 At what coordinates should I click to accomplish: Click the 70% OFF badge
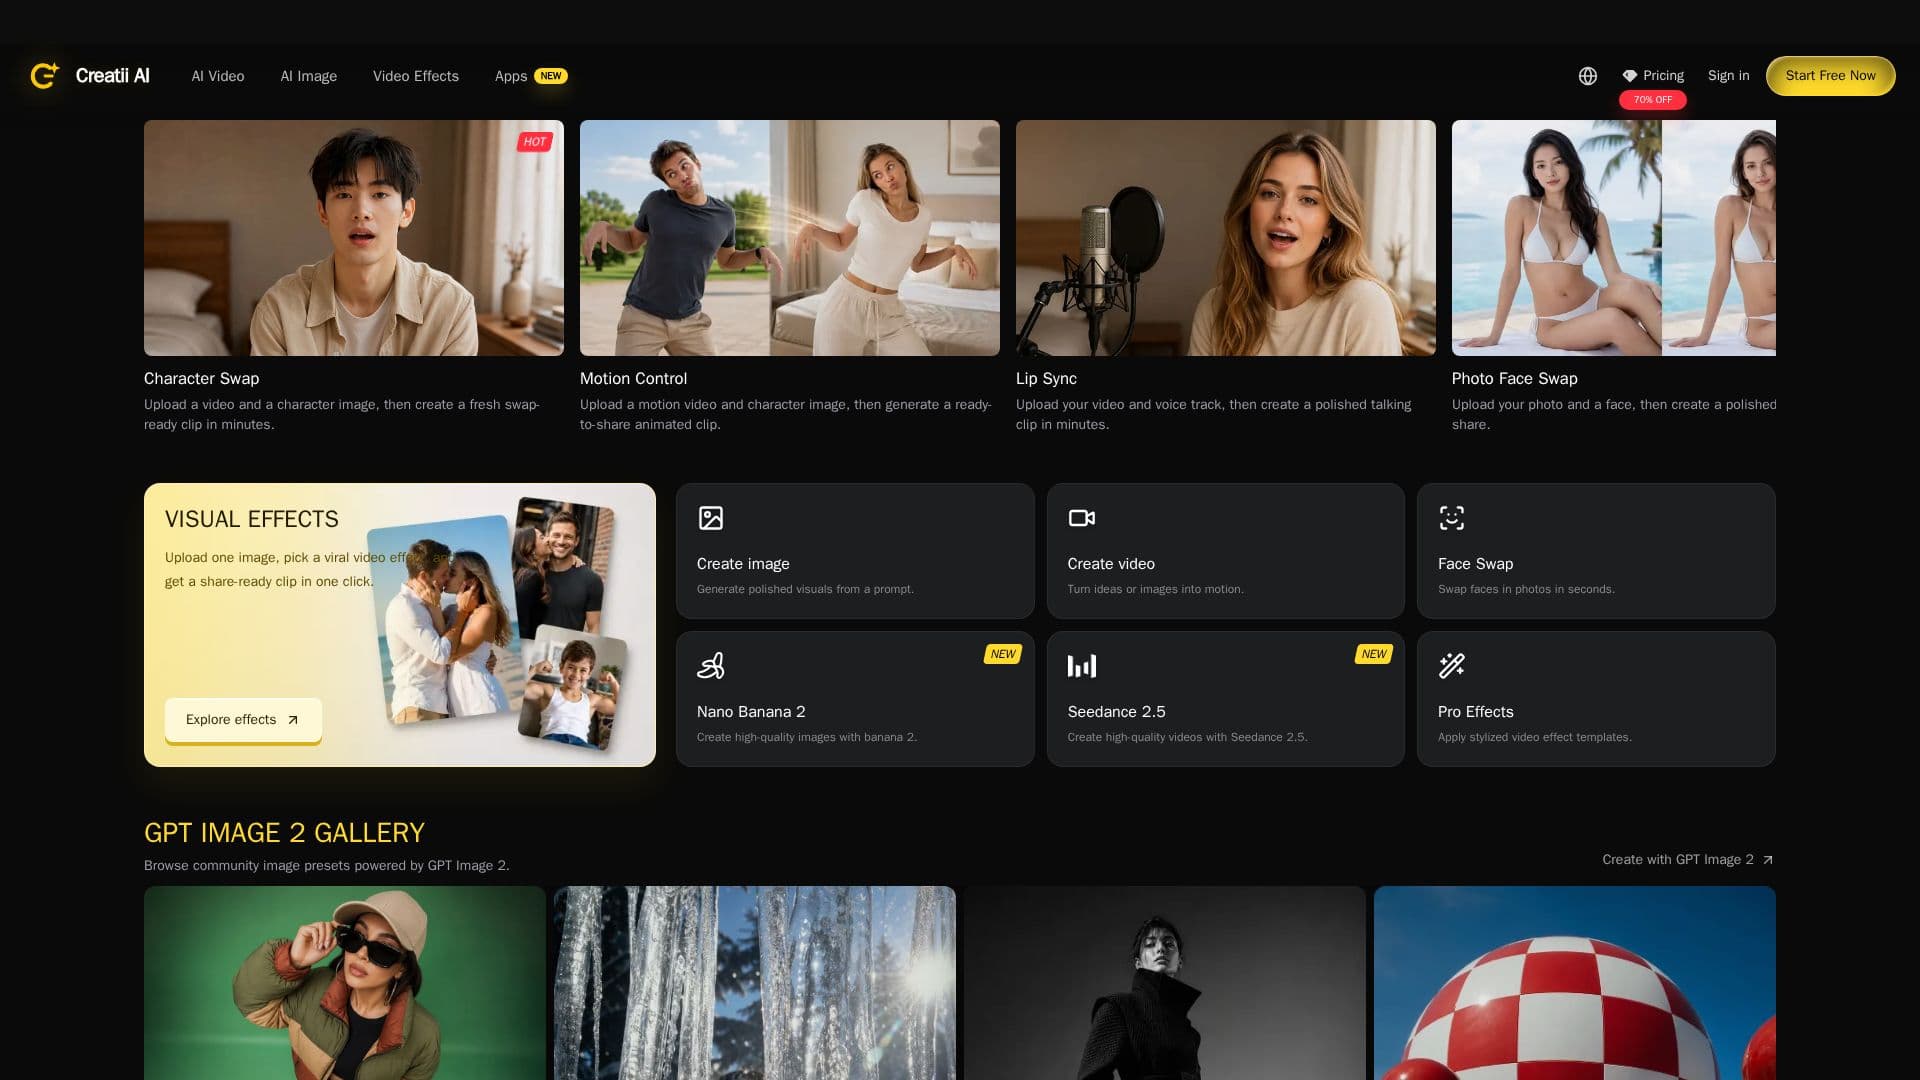(1652, 100)
